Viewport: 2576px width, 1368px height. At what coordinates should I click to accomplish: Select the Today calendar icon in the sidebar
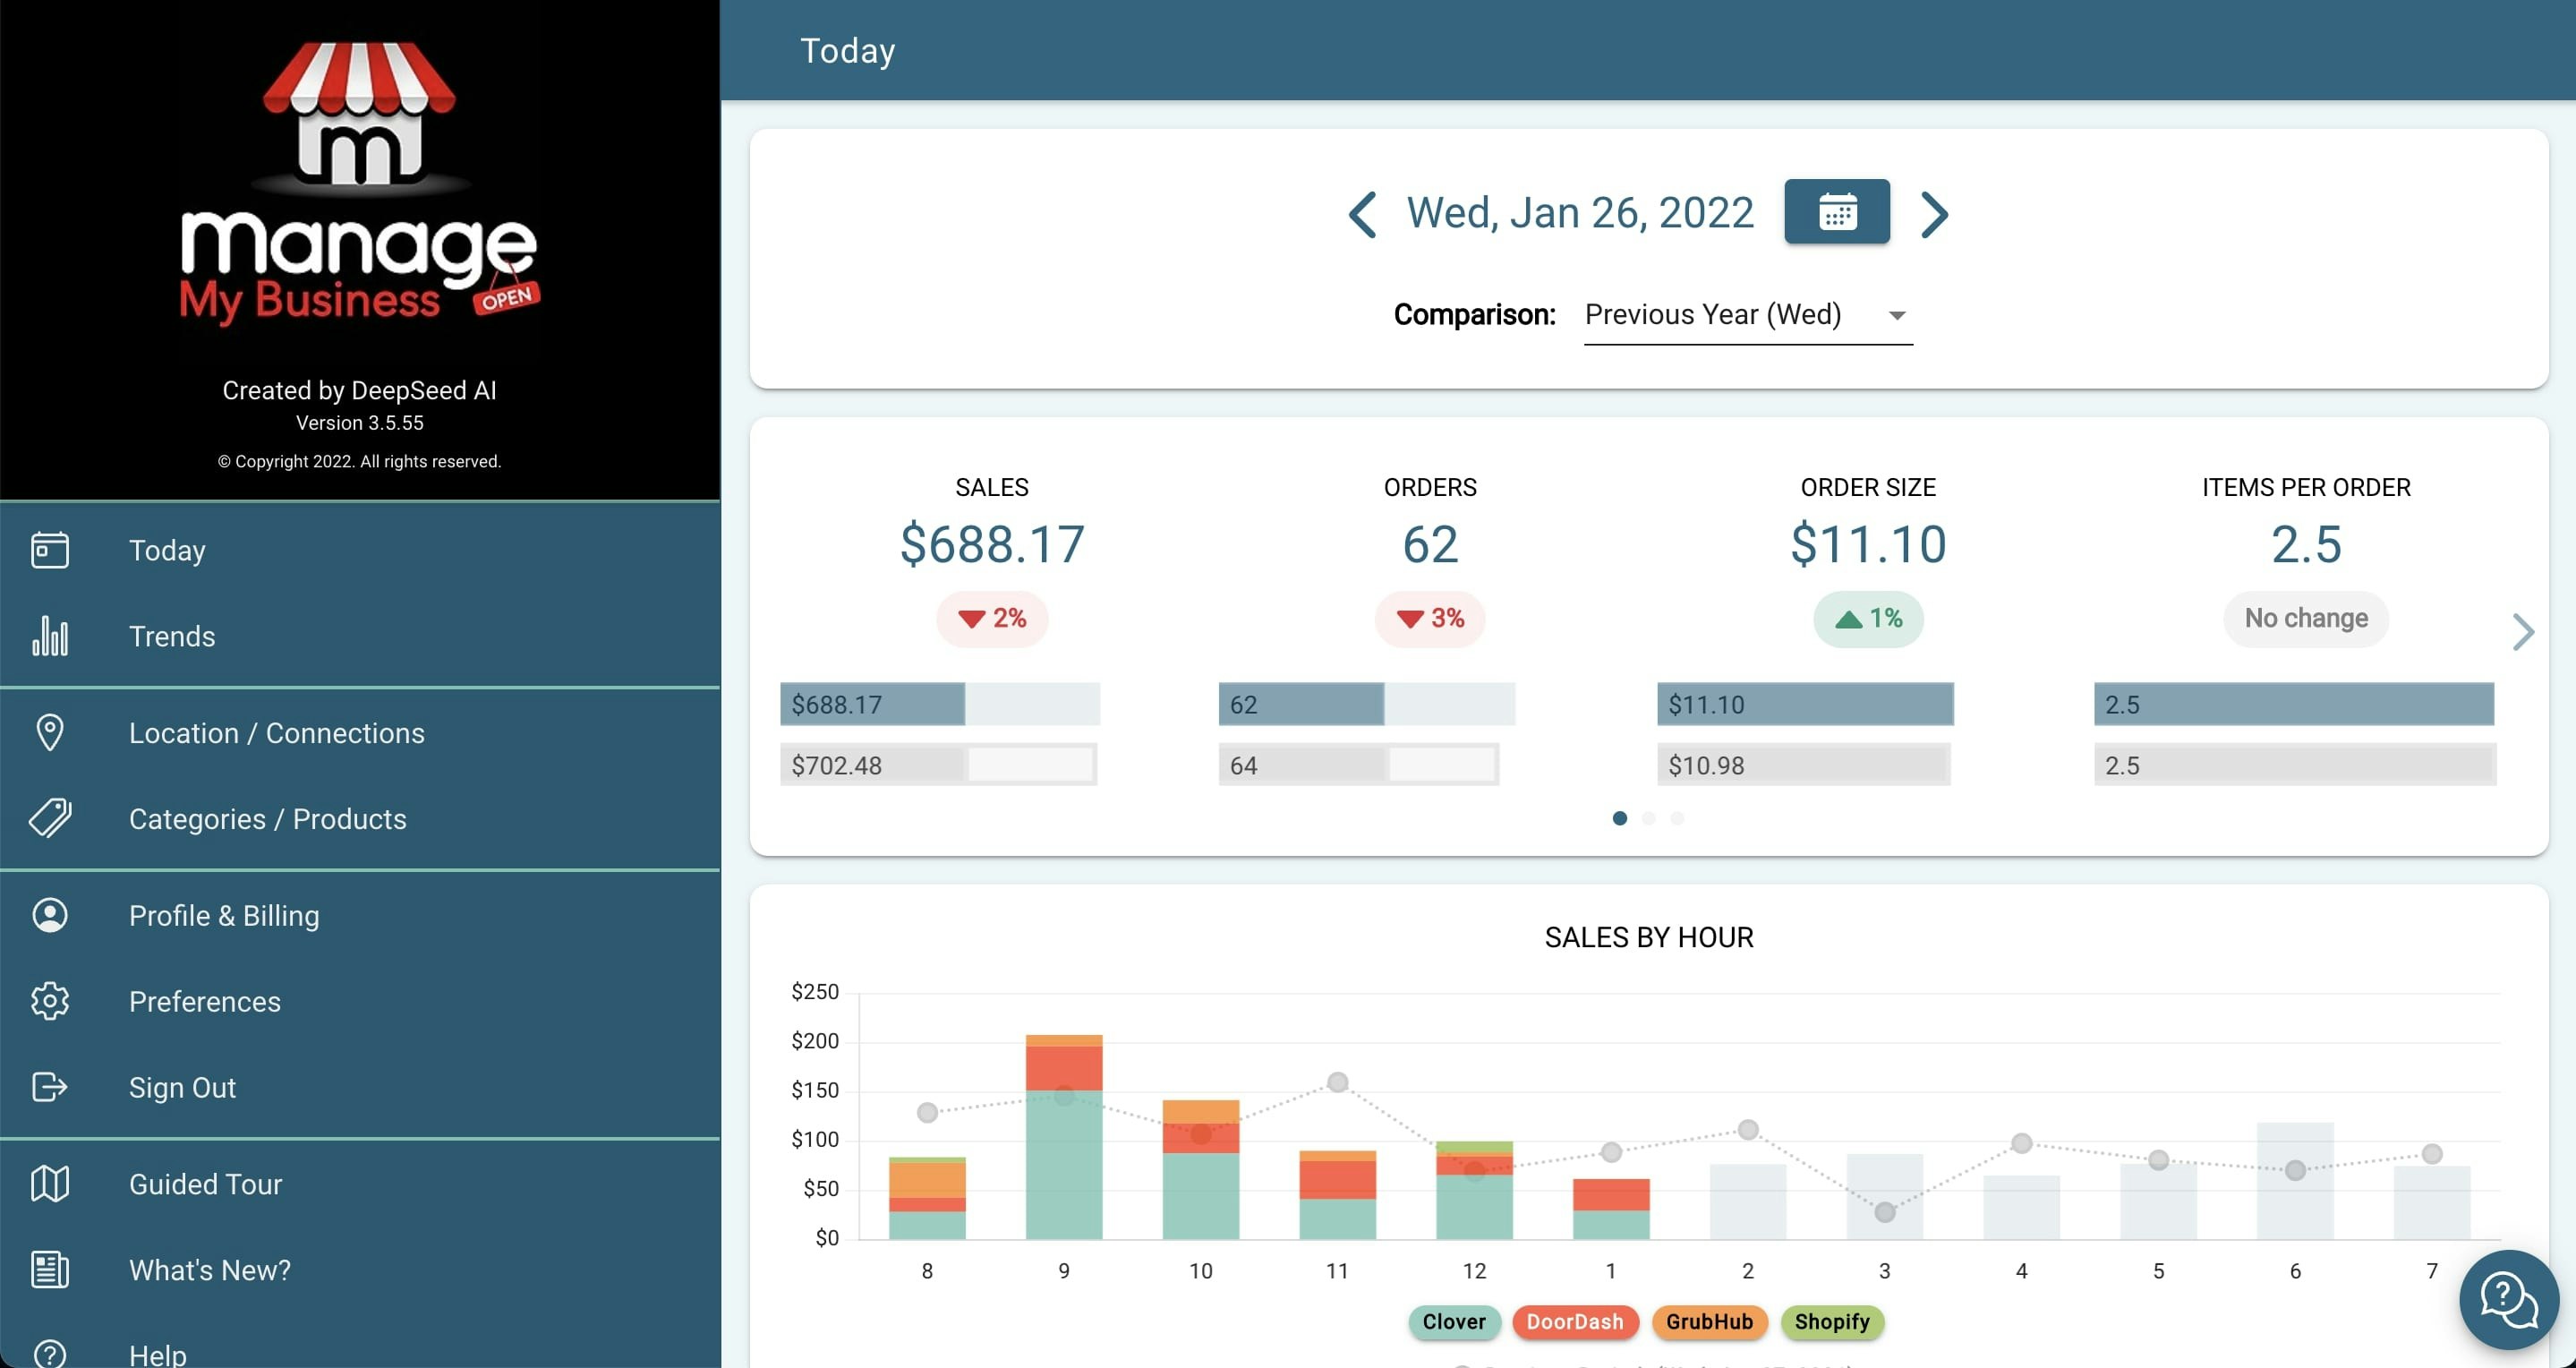pos(50,549)
